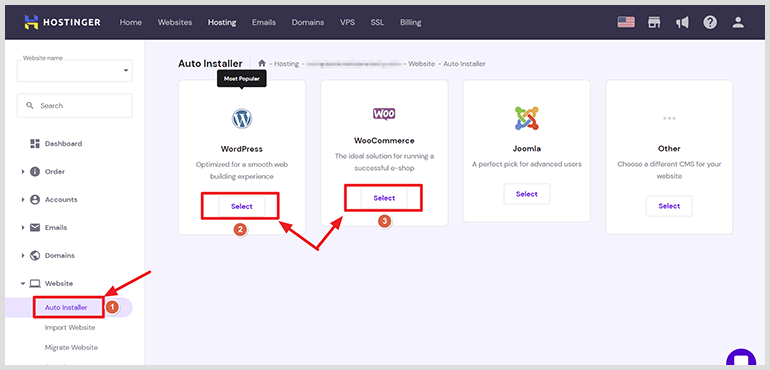Screen dimensions: 770x370
Task: Click the Auto Installer page heading
Action: [210, 63]
